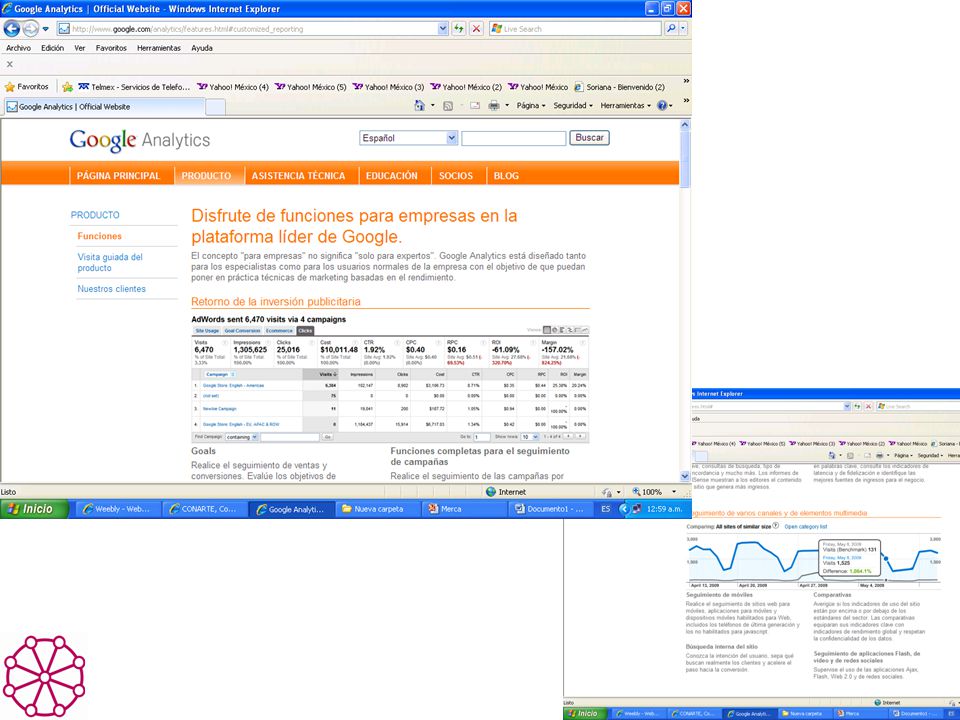Open the SOCIOS nav tab

456,176
